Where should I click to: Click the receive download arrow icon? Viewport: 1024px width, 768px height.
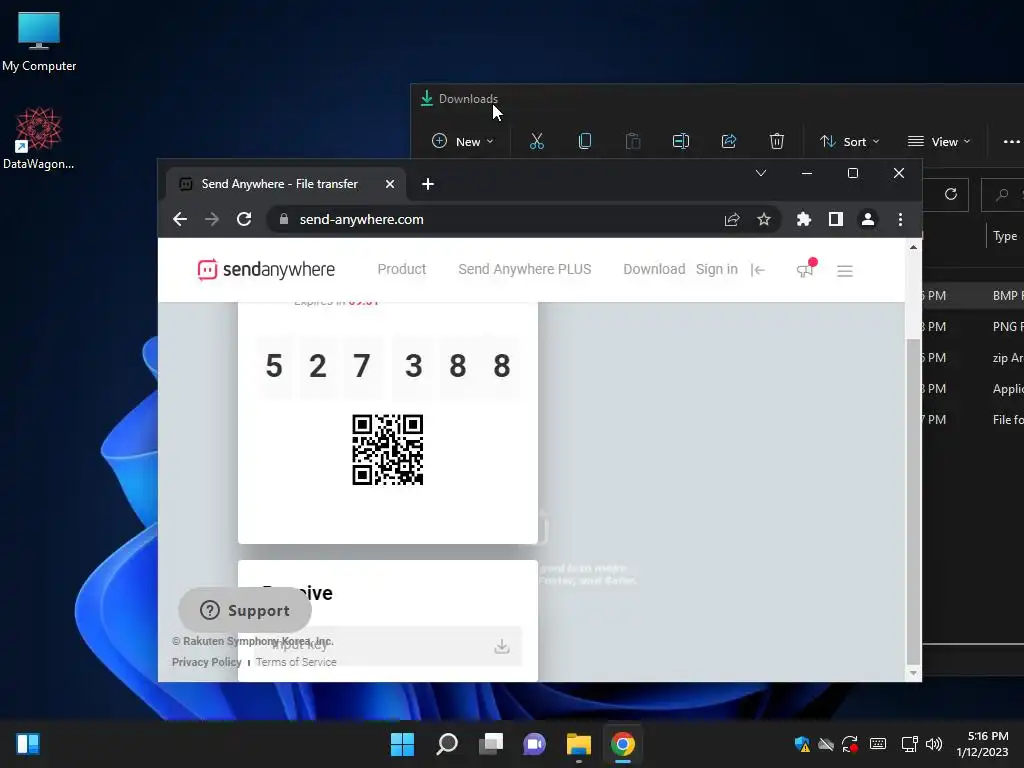(502, 646)
